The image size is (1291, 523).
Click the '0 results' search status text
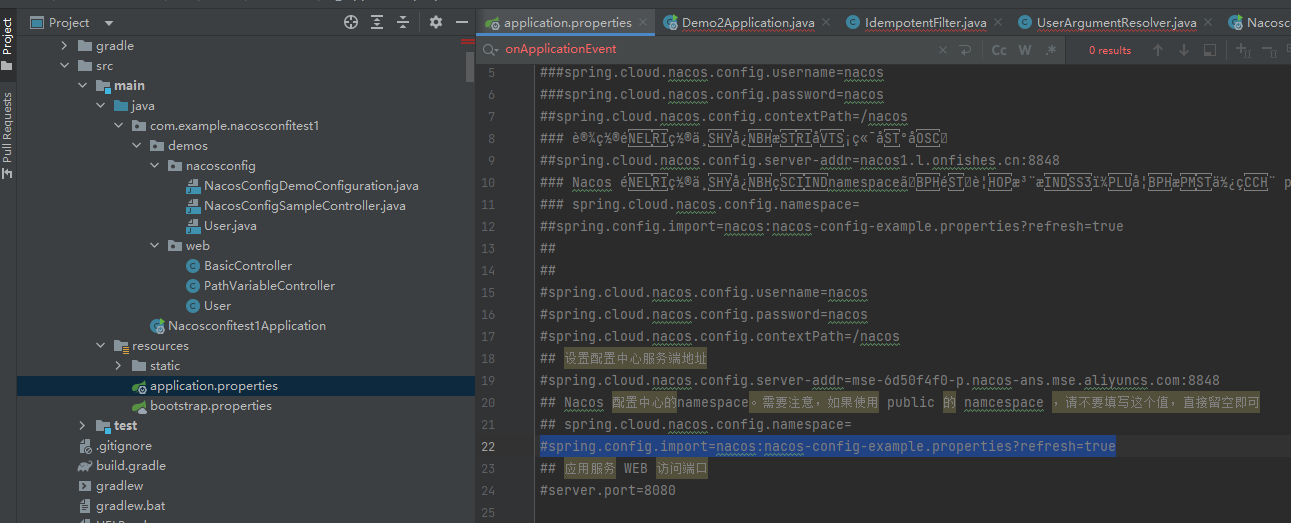[x=1110, y=50]
